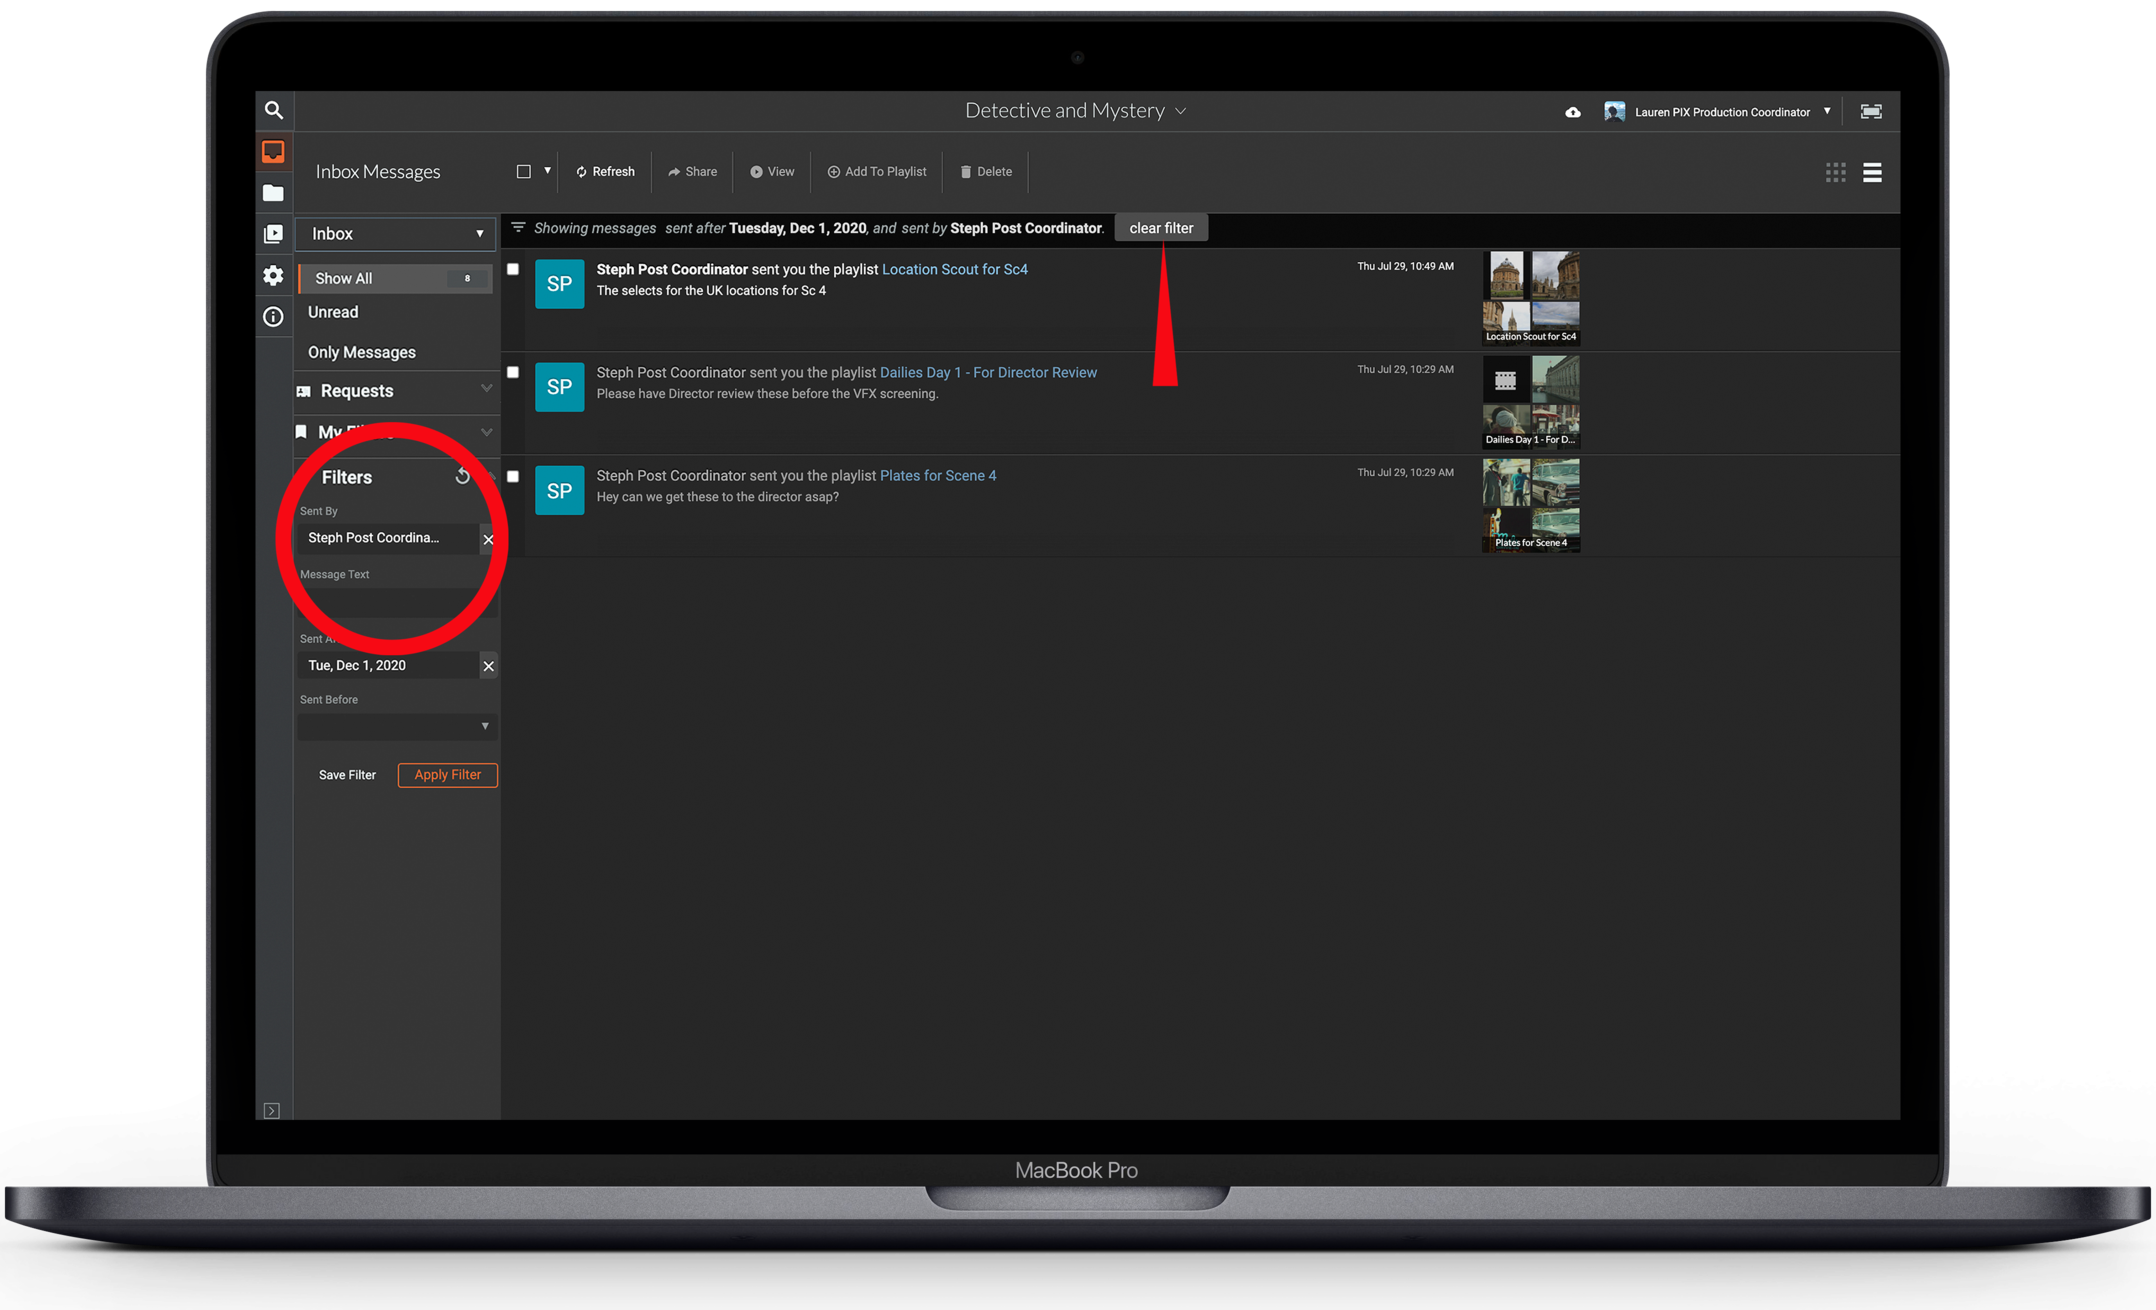Image resolution: width=2156 pixels, height=1310 pixels.
Task: Open the Inbox dropdown
Action: (396, 234)
